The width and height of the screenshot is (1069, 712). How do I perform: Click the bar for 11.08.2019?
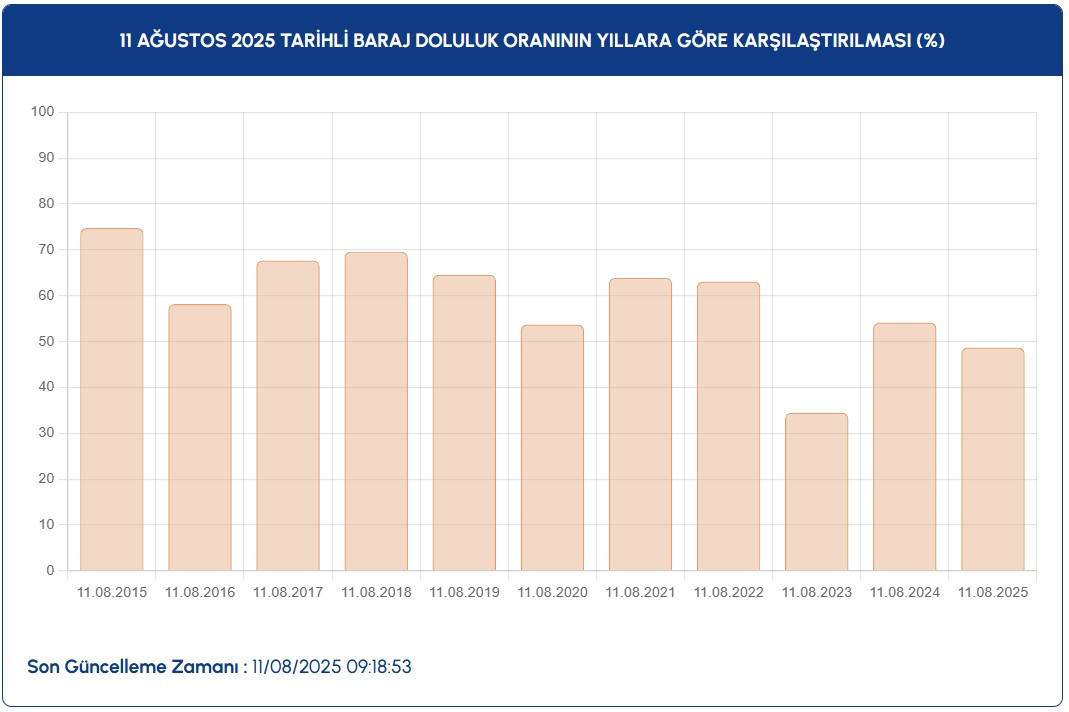[464, 423]
